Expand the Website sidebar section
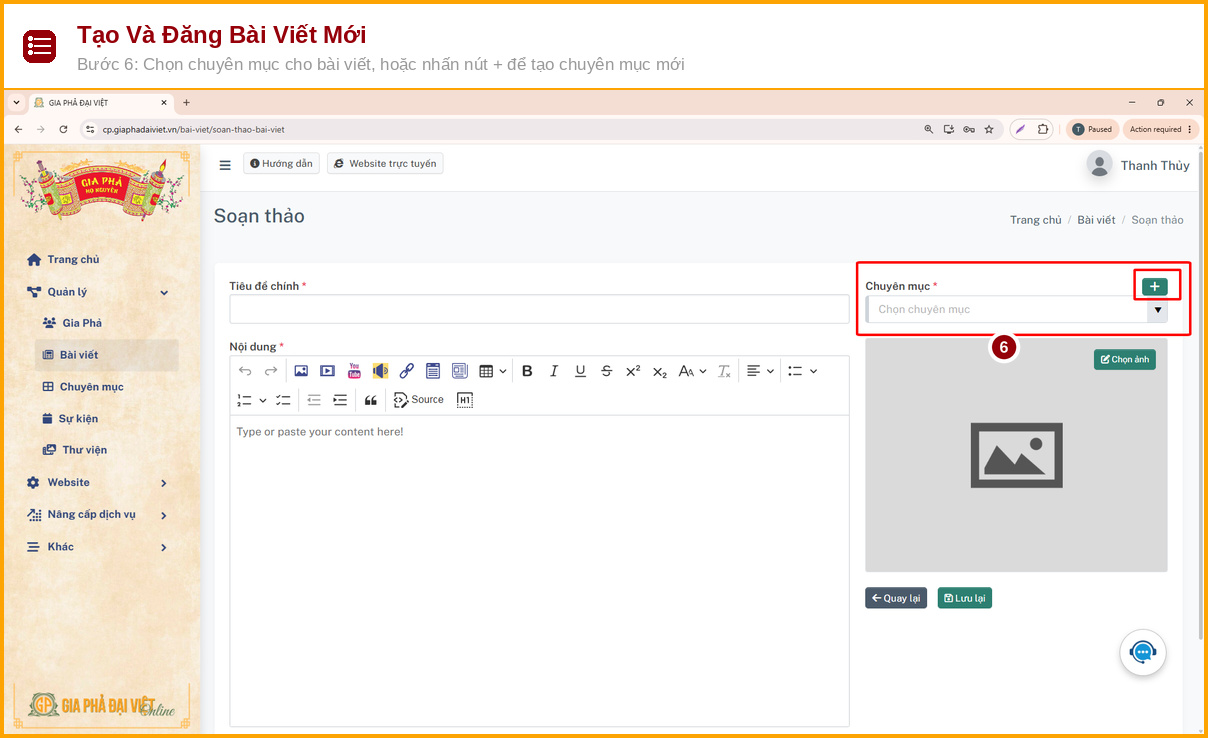The height and width of the screenshot is (738, 1208). pyautogui.click(x=98, y=483)
